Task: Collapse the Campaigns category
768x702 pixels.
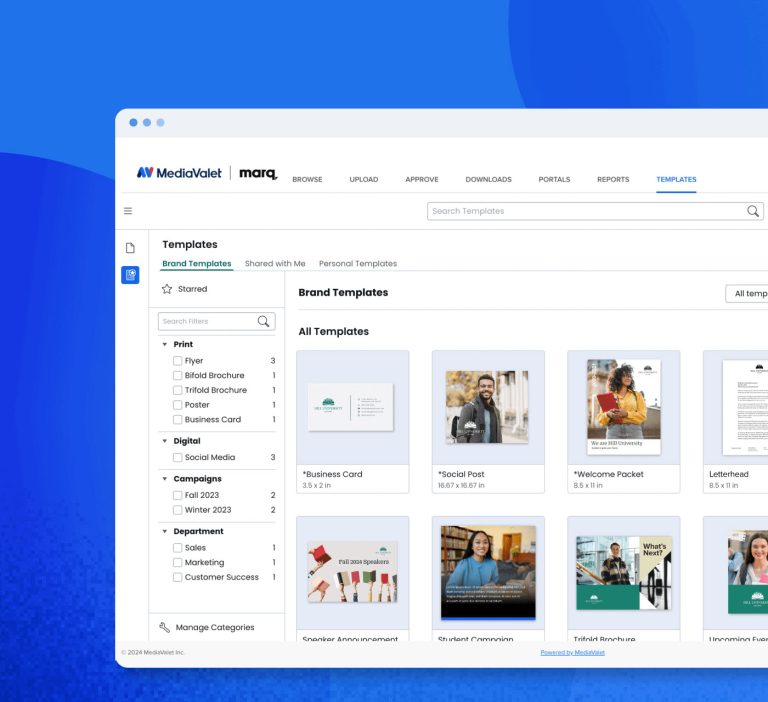Action: point(165,479)
